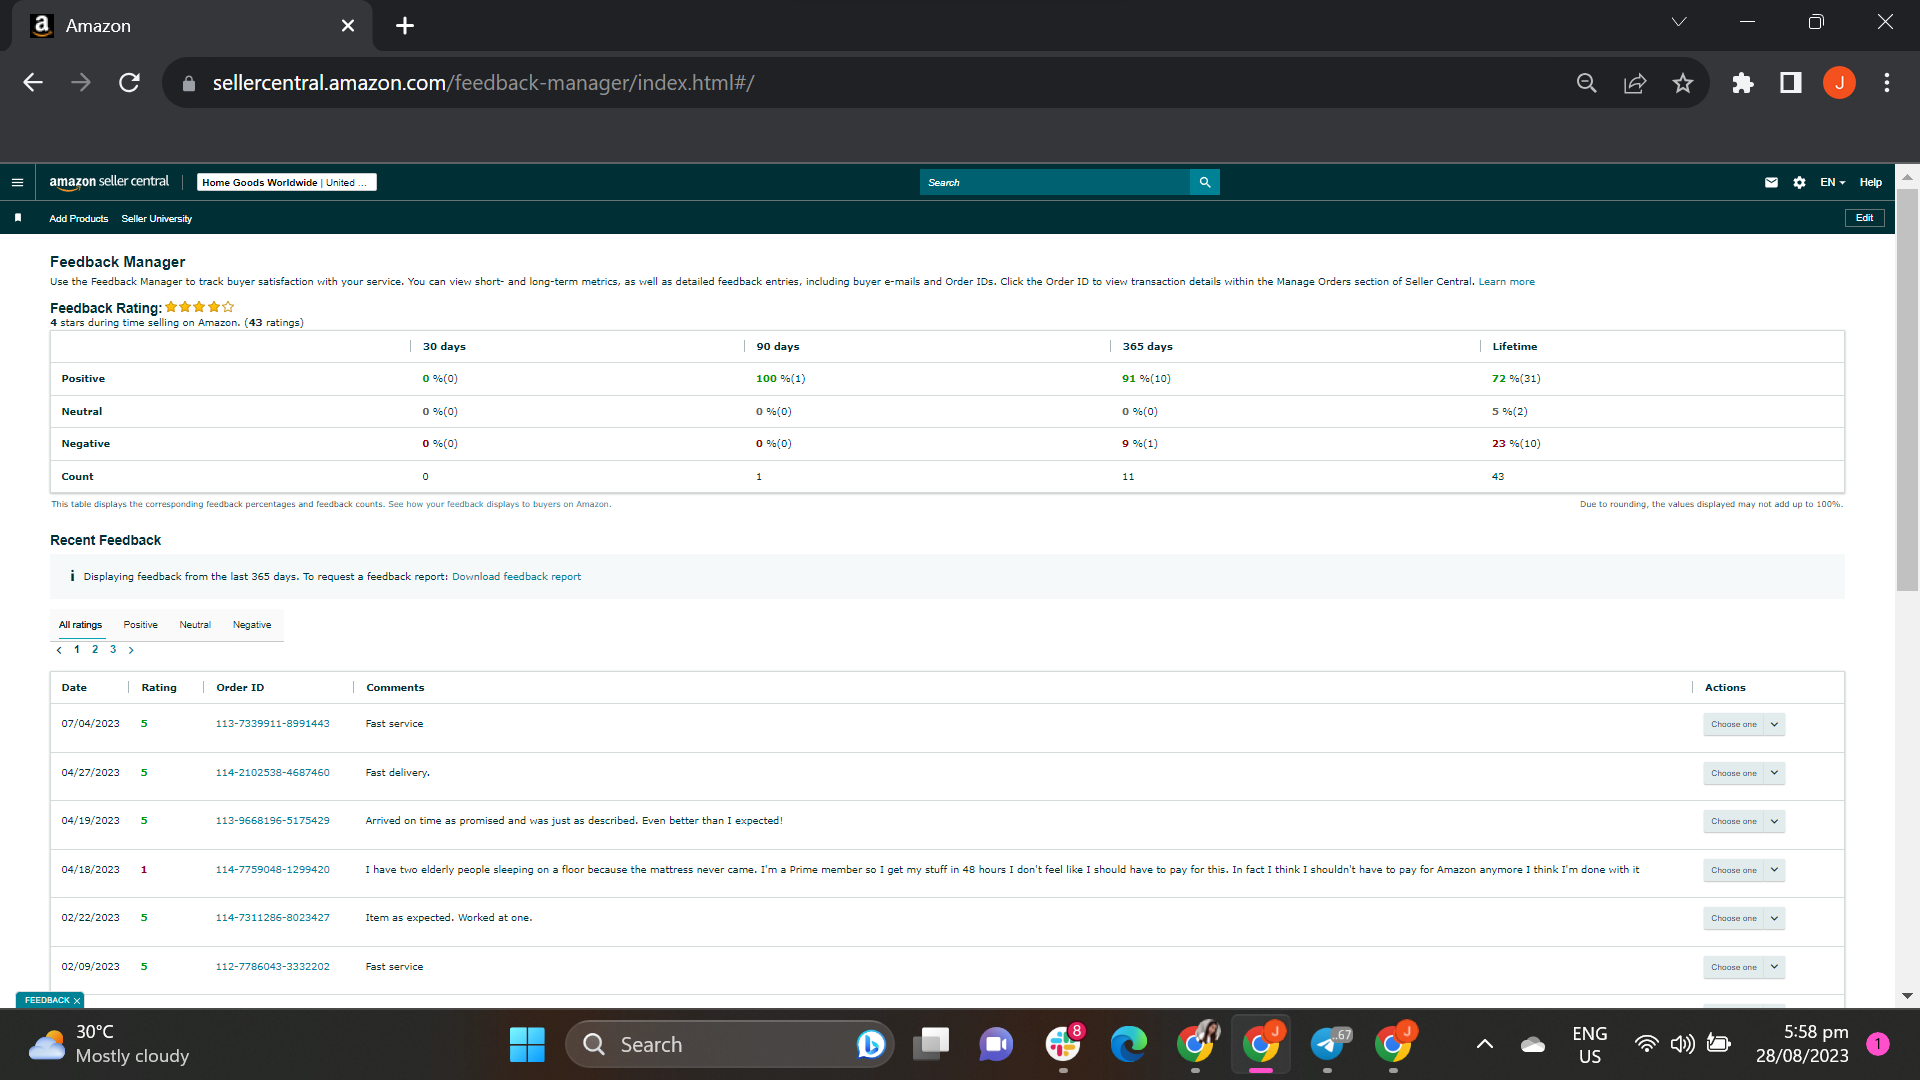1920x1080 pixels.
Task: Open the Bing chat icon in taskbar search
Action: point(871,1045)
